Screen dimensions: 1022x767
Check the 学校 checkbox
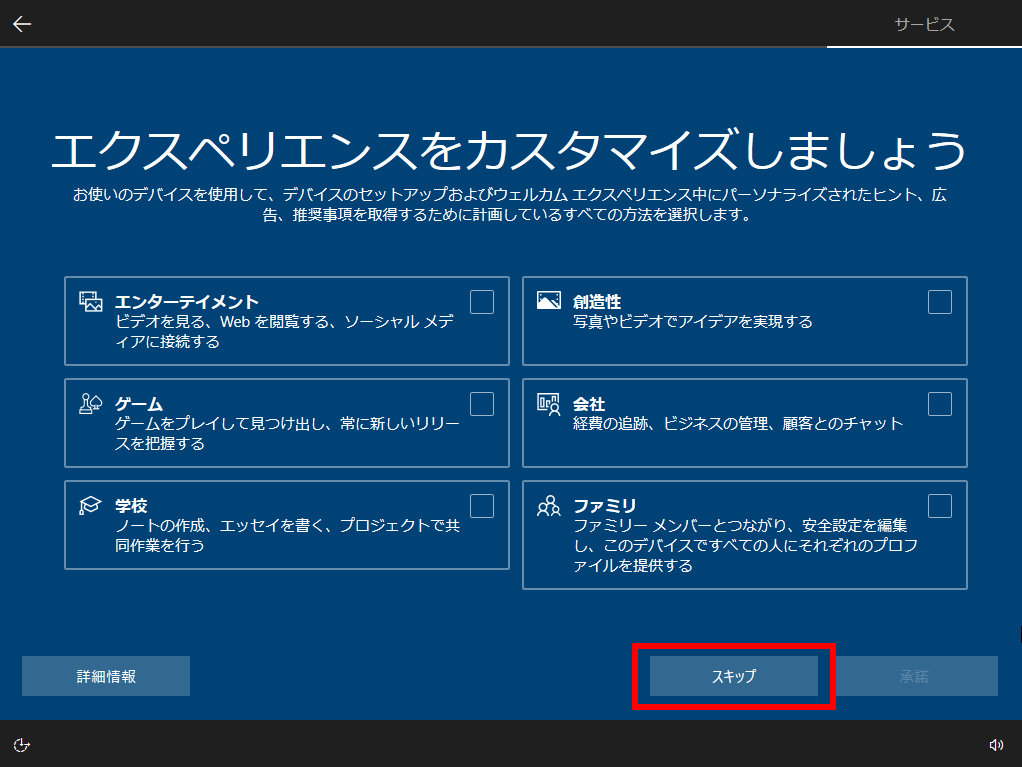click(x=482, y=506)
